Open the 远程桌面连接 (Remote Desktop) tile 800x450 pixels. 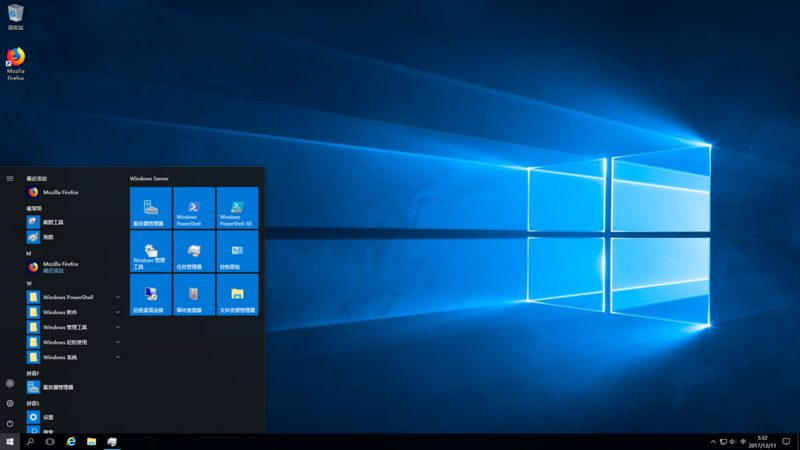pos(151,294)
